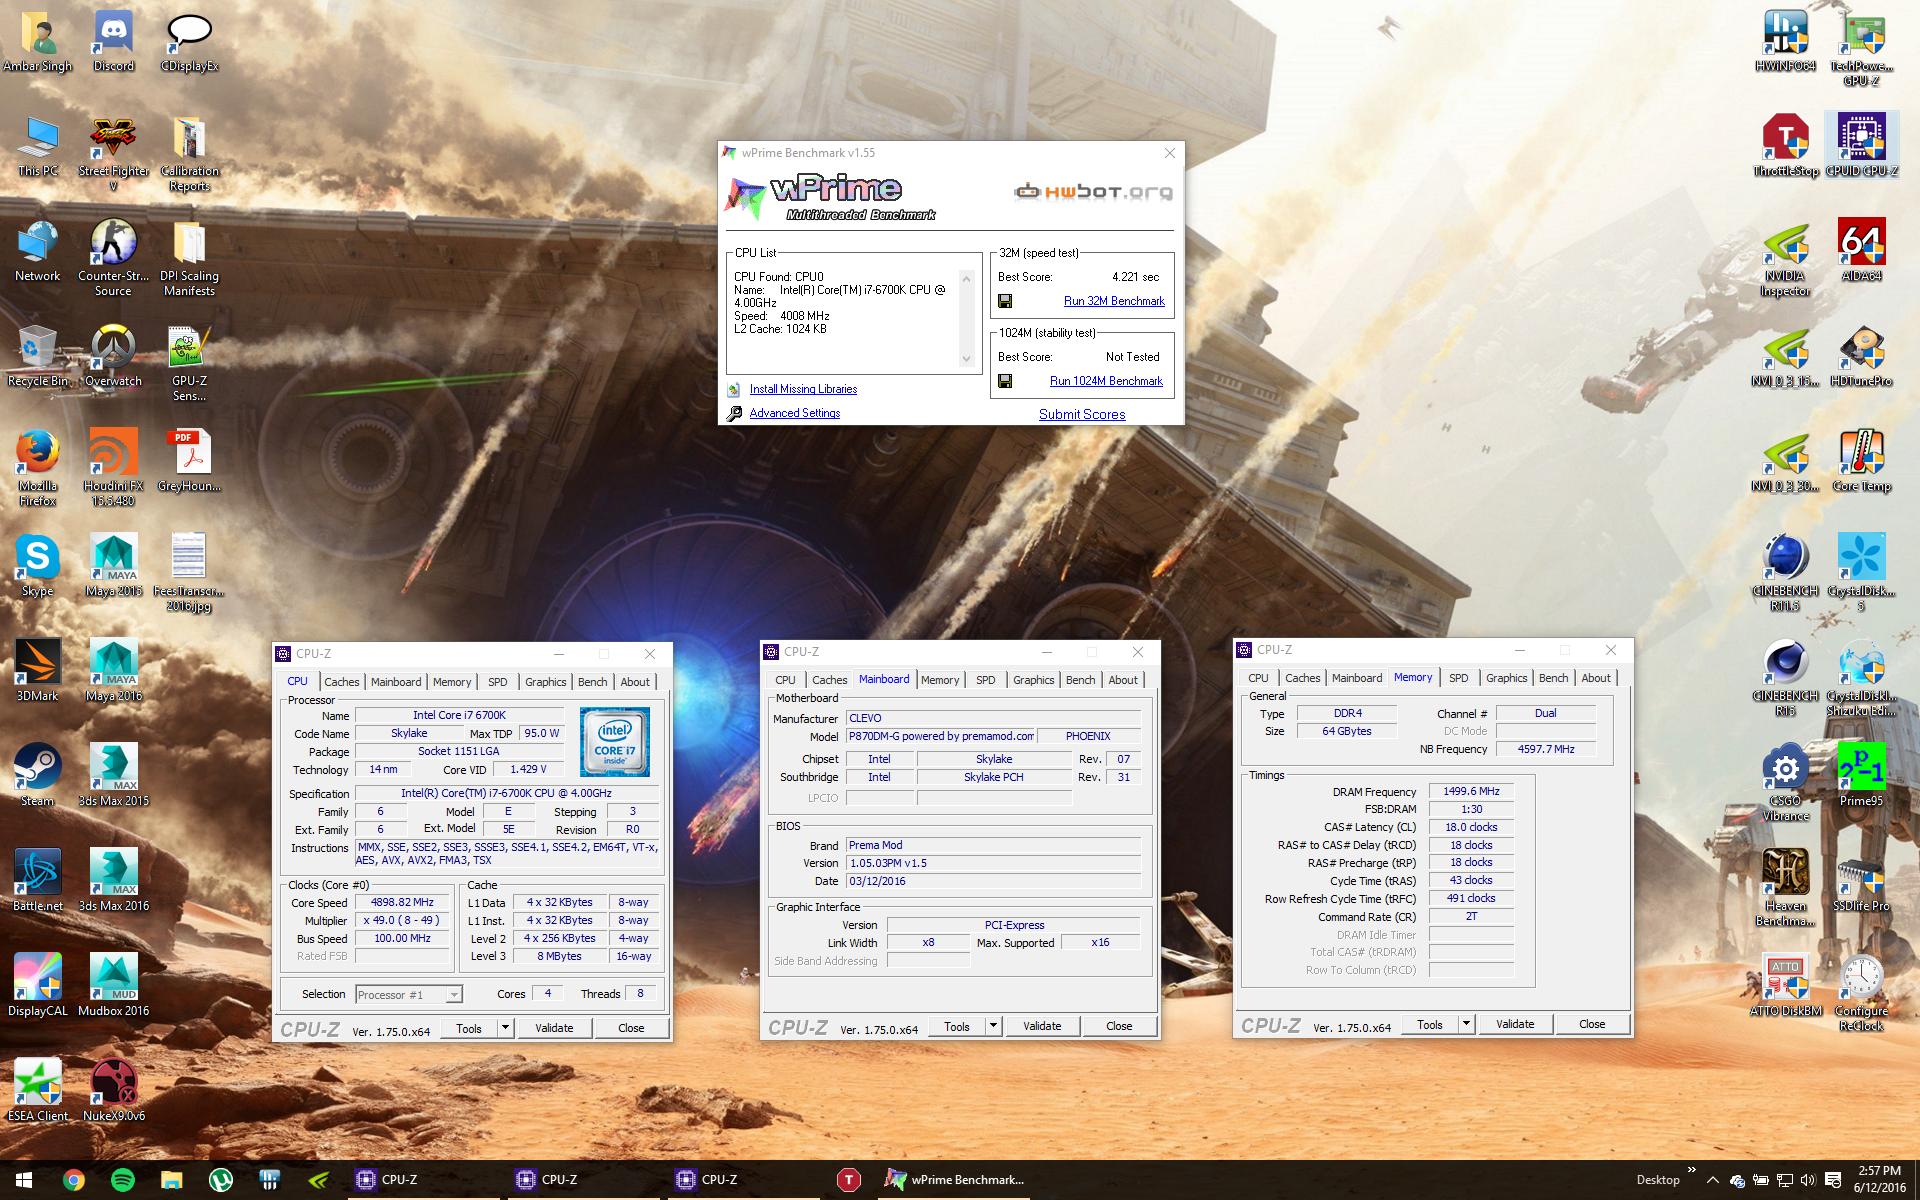Expand Tools dropdown arrow in CPU-Z Memory window
The width and height of the screenshot is (1920, 1200).
(1466, 1024)
